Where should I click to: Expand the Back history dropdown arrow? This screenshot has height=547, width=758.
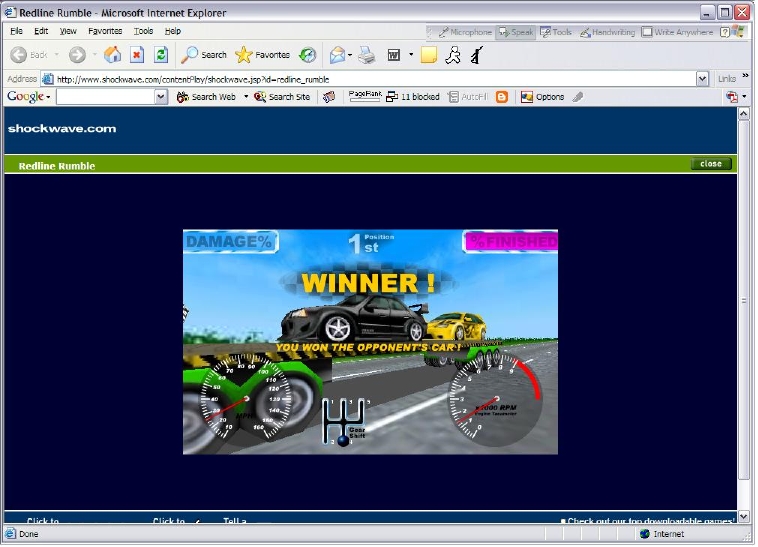click(x=57, y=55)
